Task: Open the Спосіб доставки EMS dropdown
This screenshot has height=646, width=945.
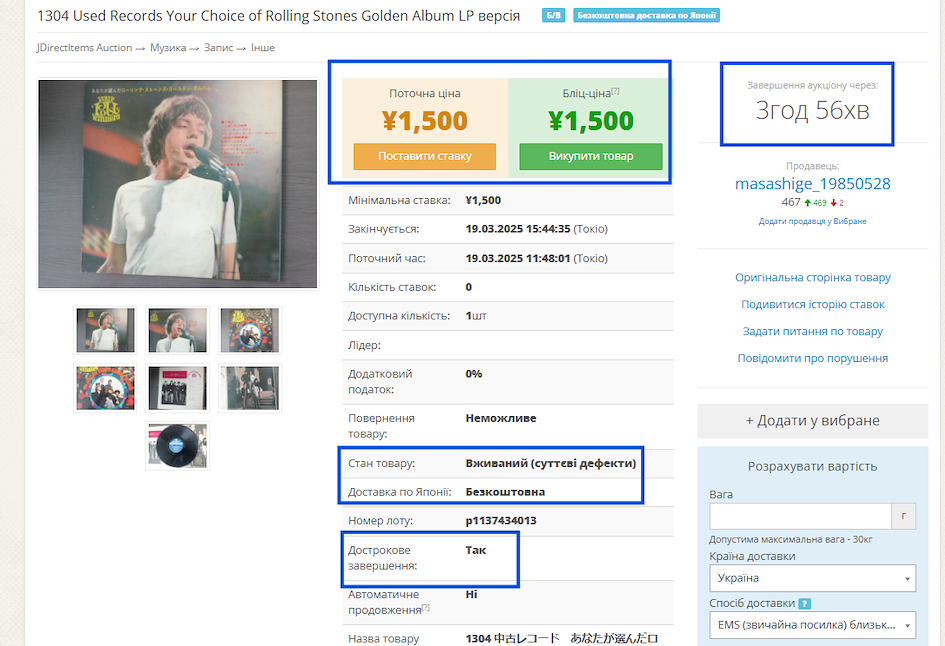Action: click(x=812, y=625)
